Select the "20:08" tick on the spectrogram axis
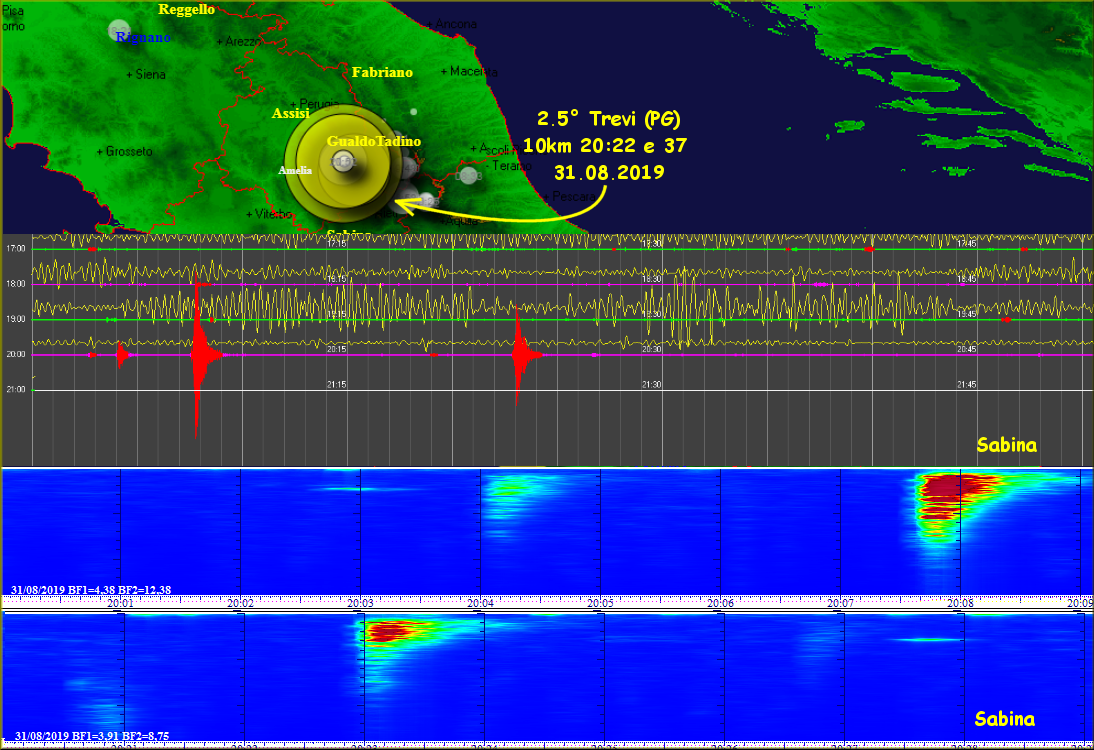1094x750 pixels. pos(960,603)
